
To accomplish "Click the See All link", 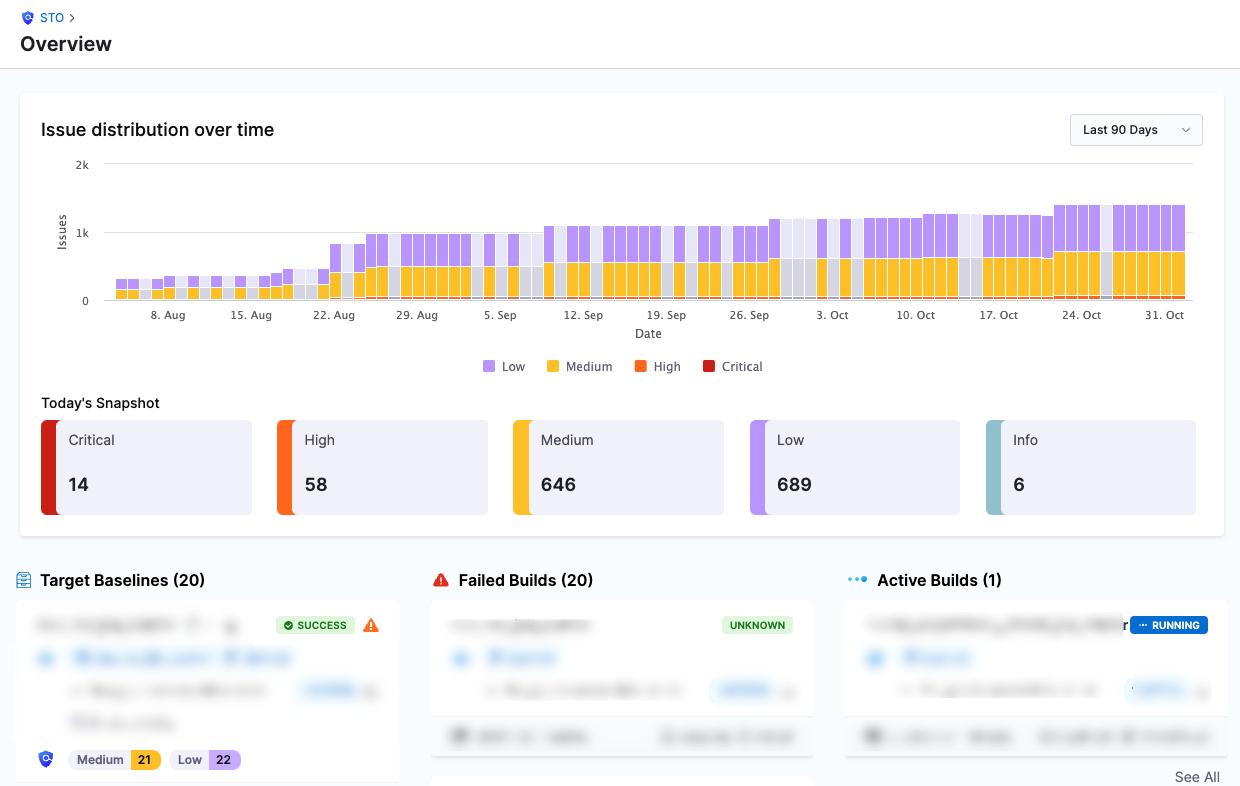I will (1197, 777).
